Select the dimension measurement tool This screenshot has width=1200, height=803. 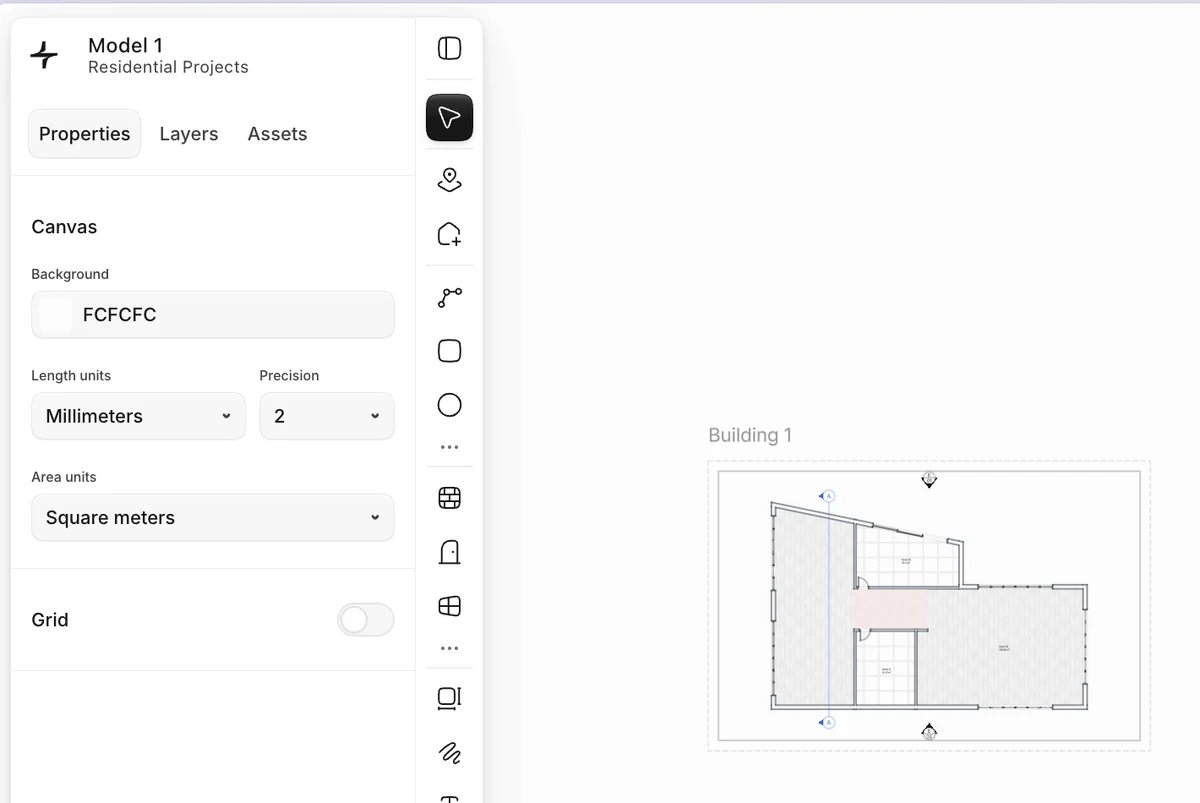[450, 698]
